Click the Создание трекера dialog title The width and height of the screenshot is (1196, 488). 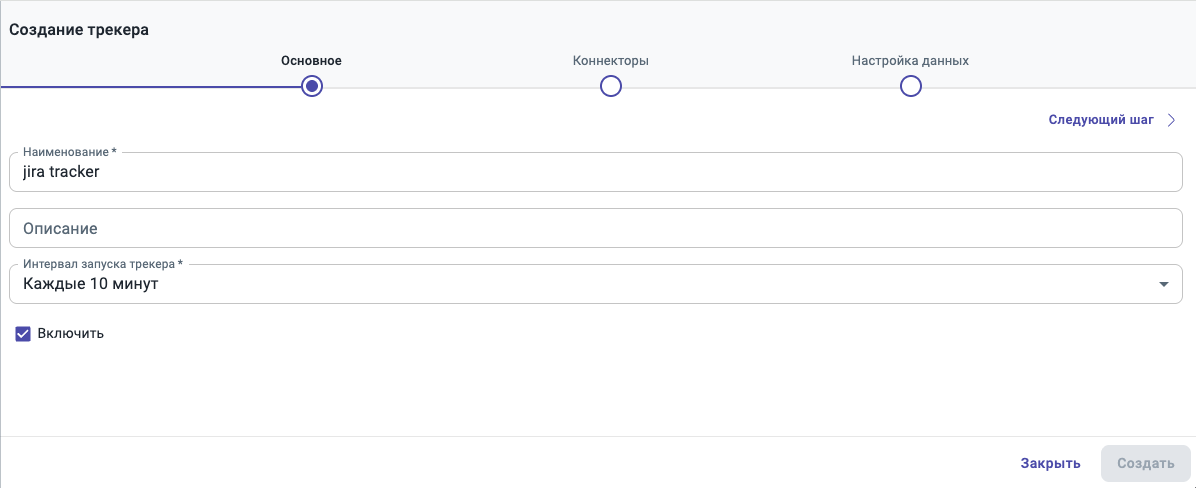click(79, 30)
